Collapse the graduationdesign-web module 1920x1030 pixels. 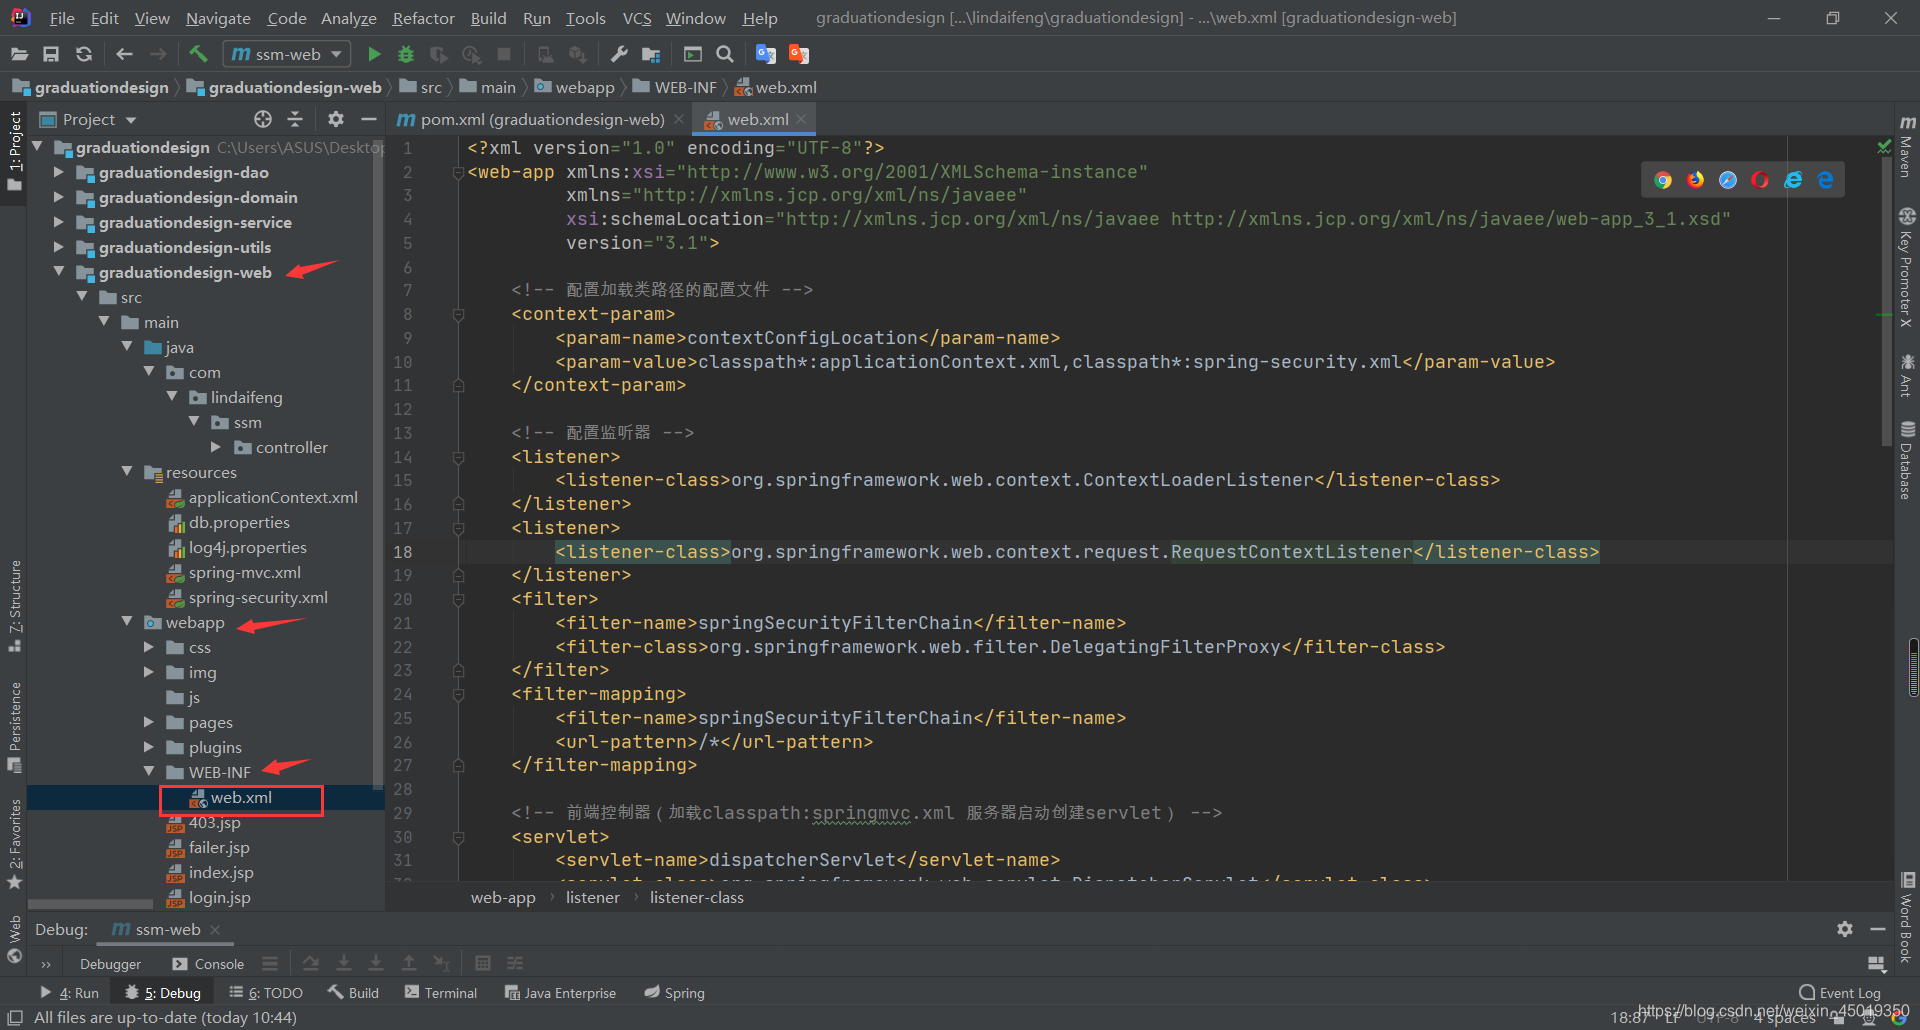click(x=58, y=272)
